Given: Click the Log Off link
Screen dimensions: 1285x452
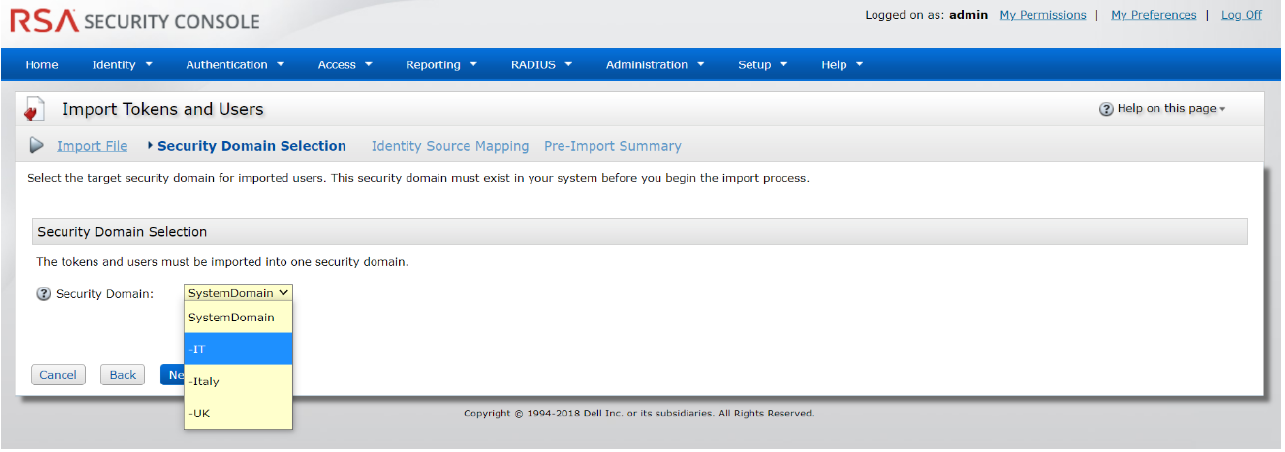Looking at the screenshot, I should click(1241, 15).
